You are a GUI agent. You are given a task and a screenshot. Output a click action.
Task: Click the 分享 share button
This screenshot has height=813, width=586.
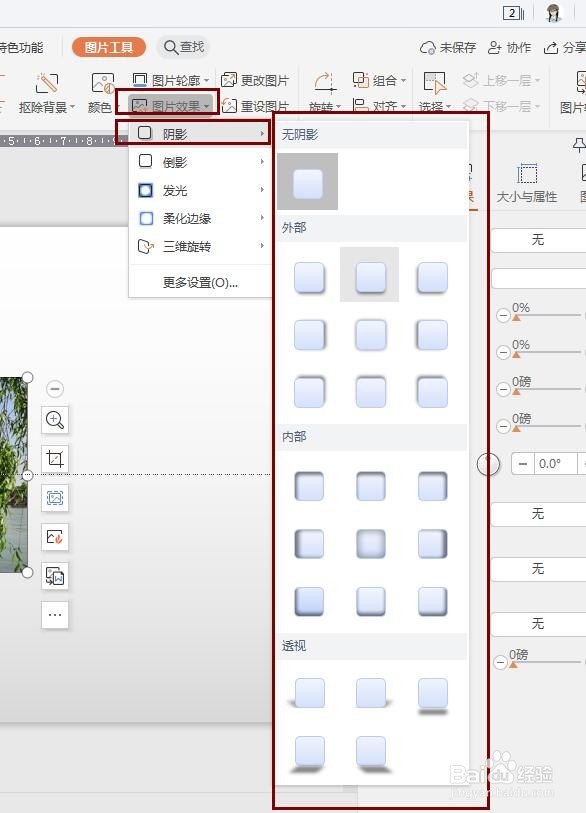pyautogui.click(x=564, y=48)
